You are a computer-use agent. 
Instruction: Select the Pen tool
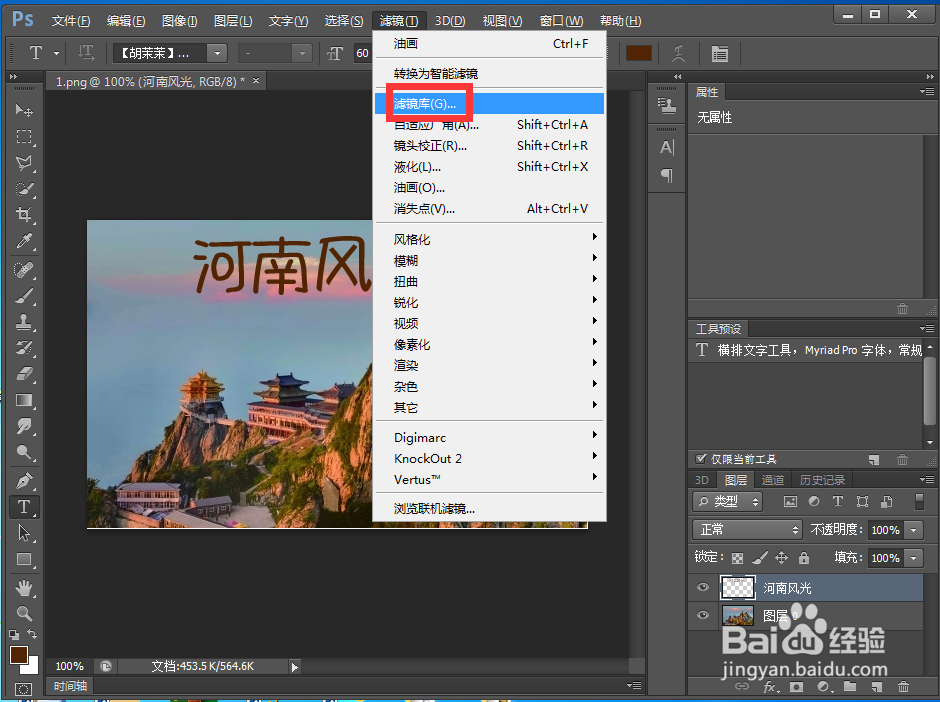(24, 481)
